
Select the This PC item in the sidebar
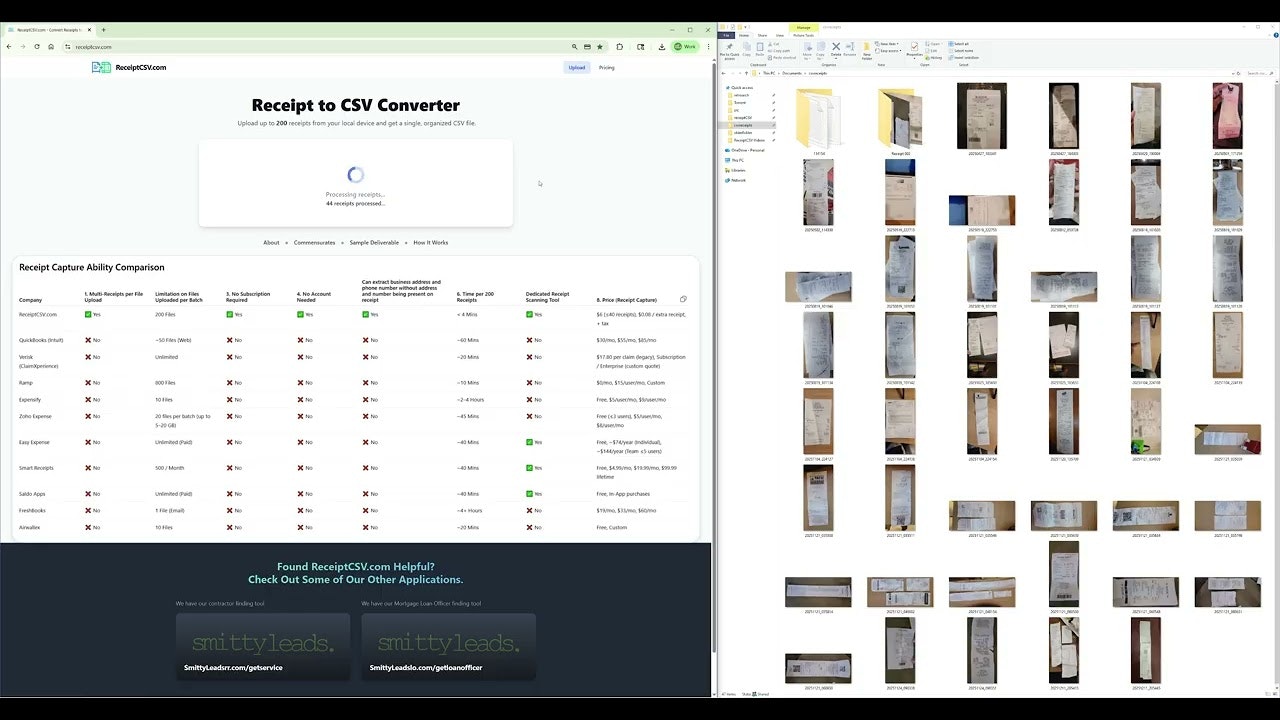[737, 160]
